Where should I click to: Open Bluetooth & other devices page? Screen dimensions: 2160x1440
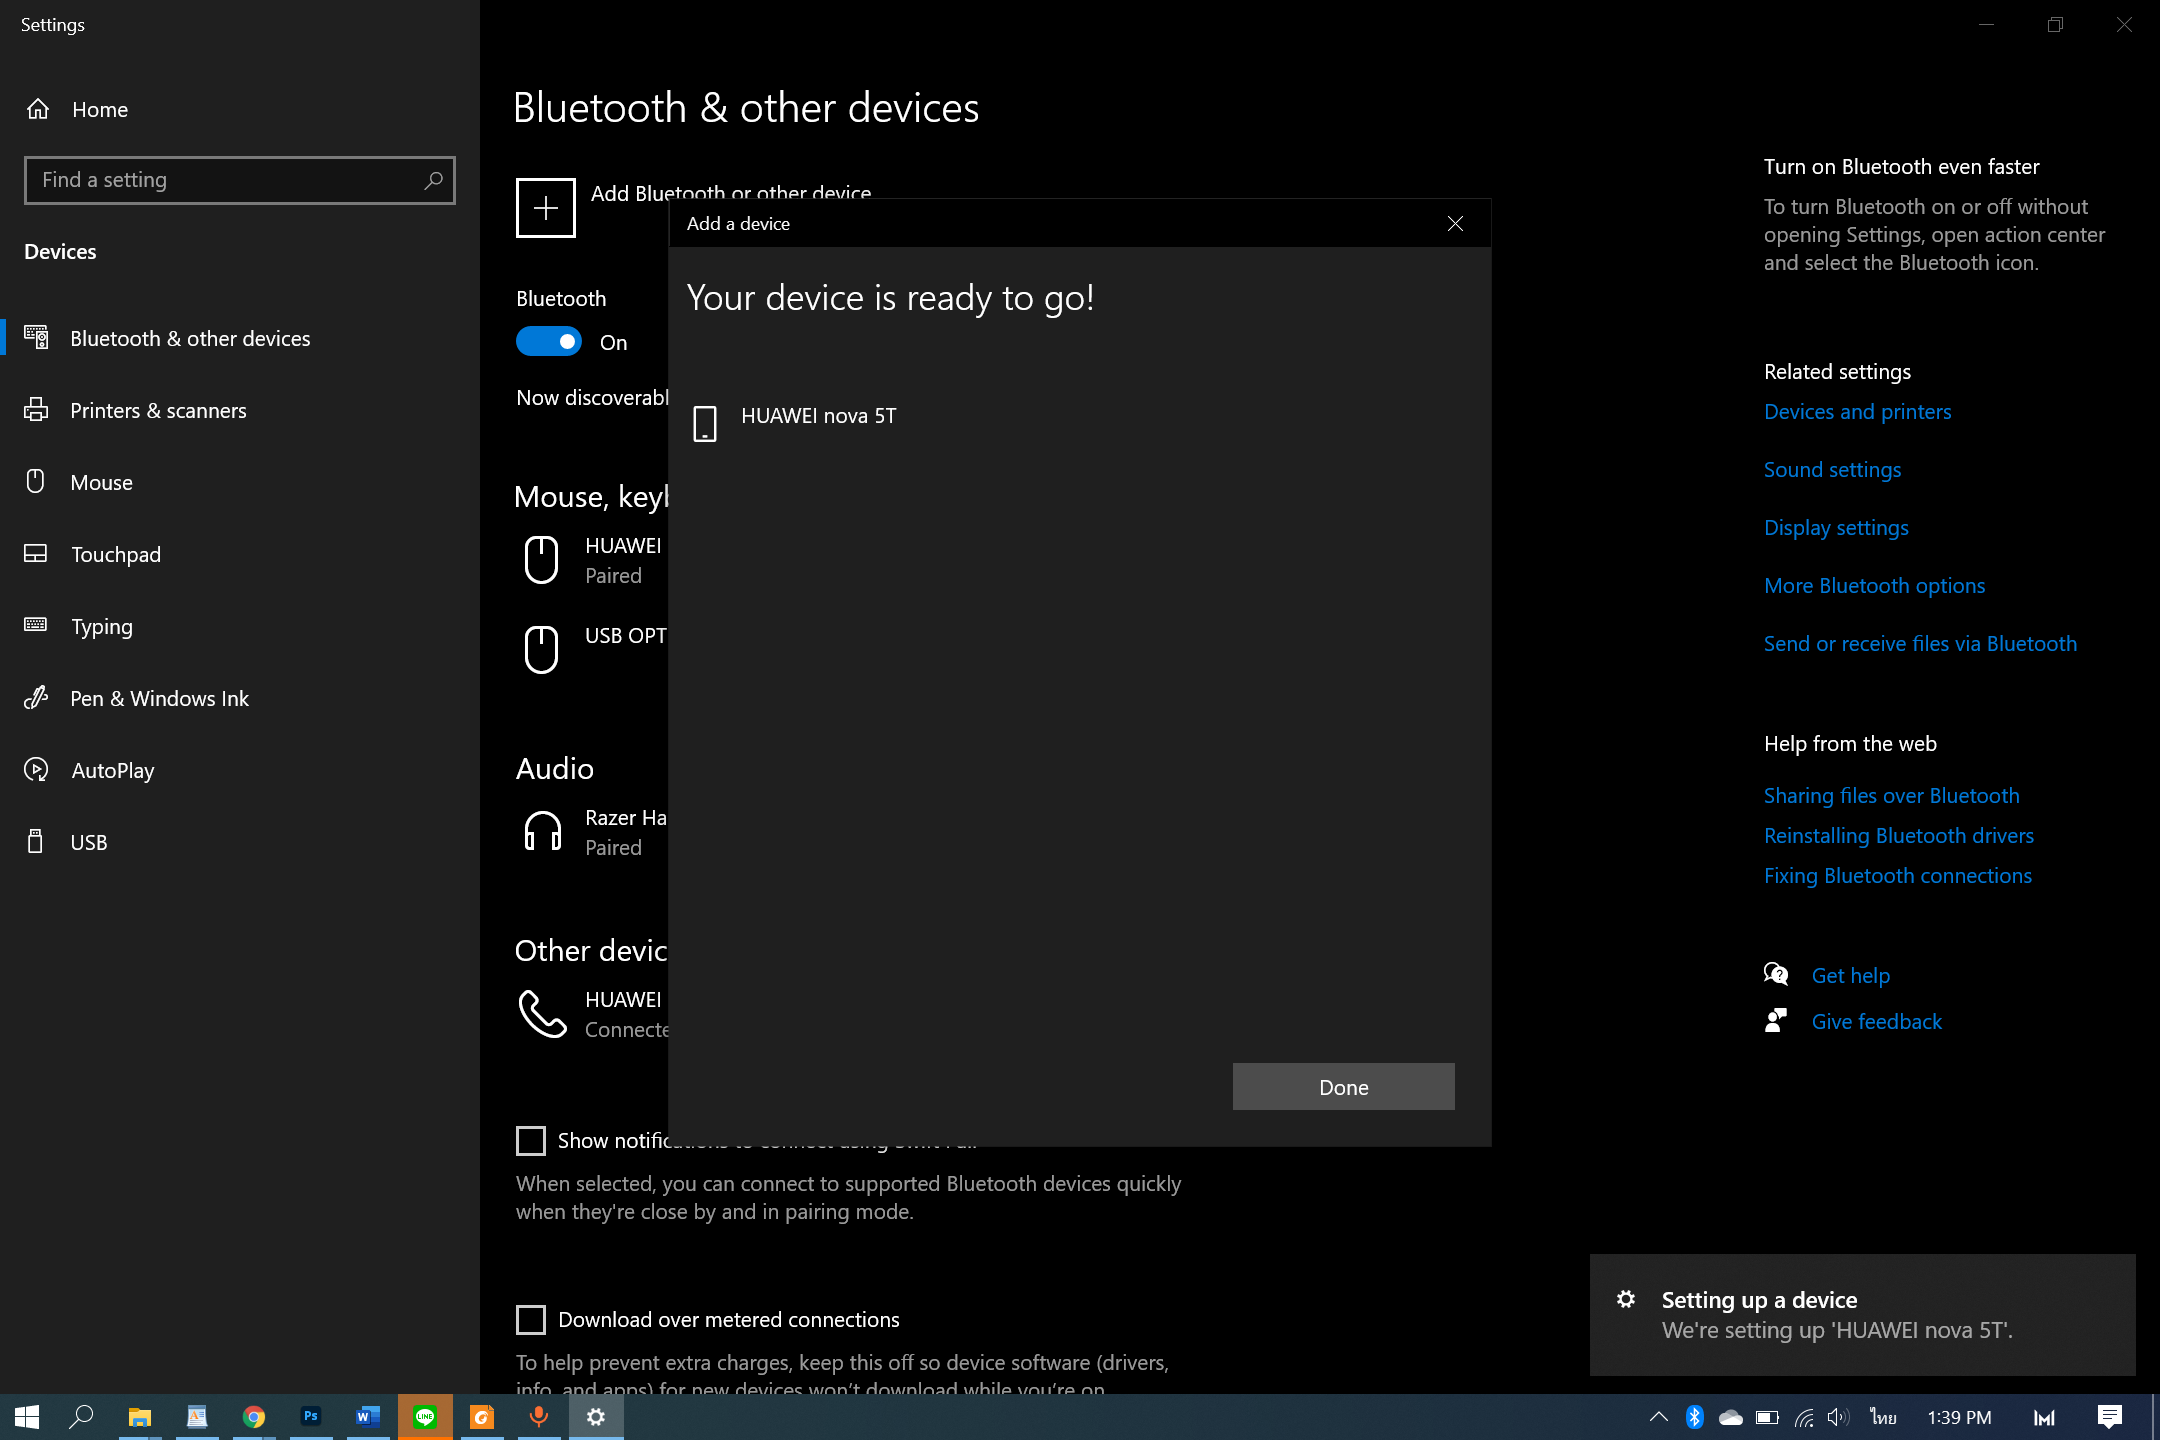click(x=240, y=338)
